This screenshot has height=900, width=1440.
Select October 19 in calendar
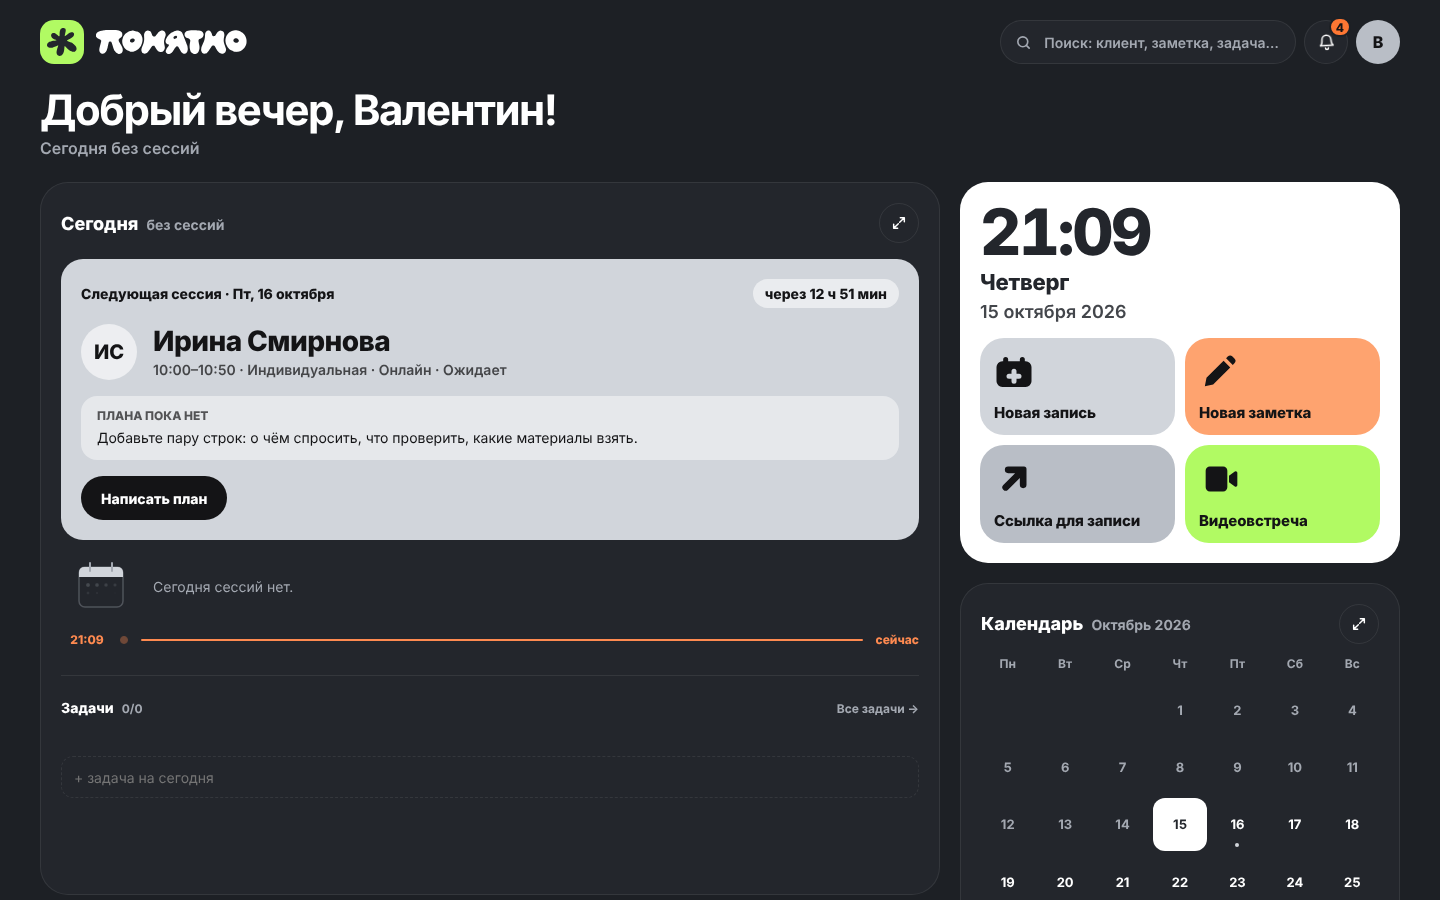pyautogui.click(x=1007, y=882)
